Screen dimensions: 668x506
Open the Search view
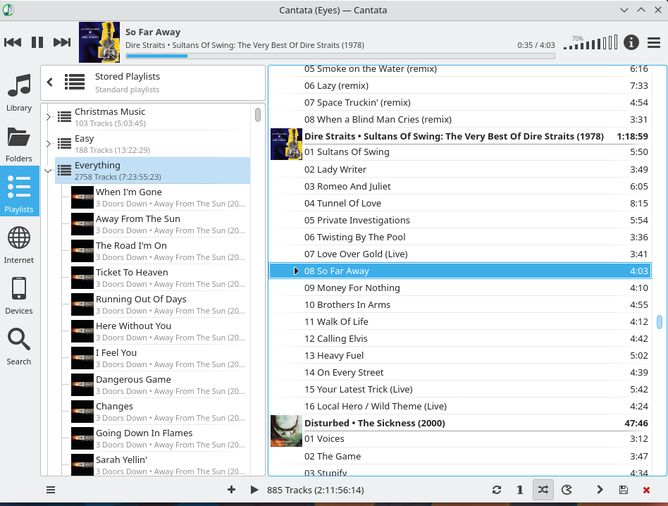[x=19, y=346]
